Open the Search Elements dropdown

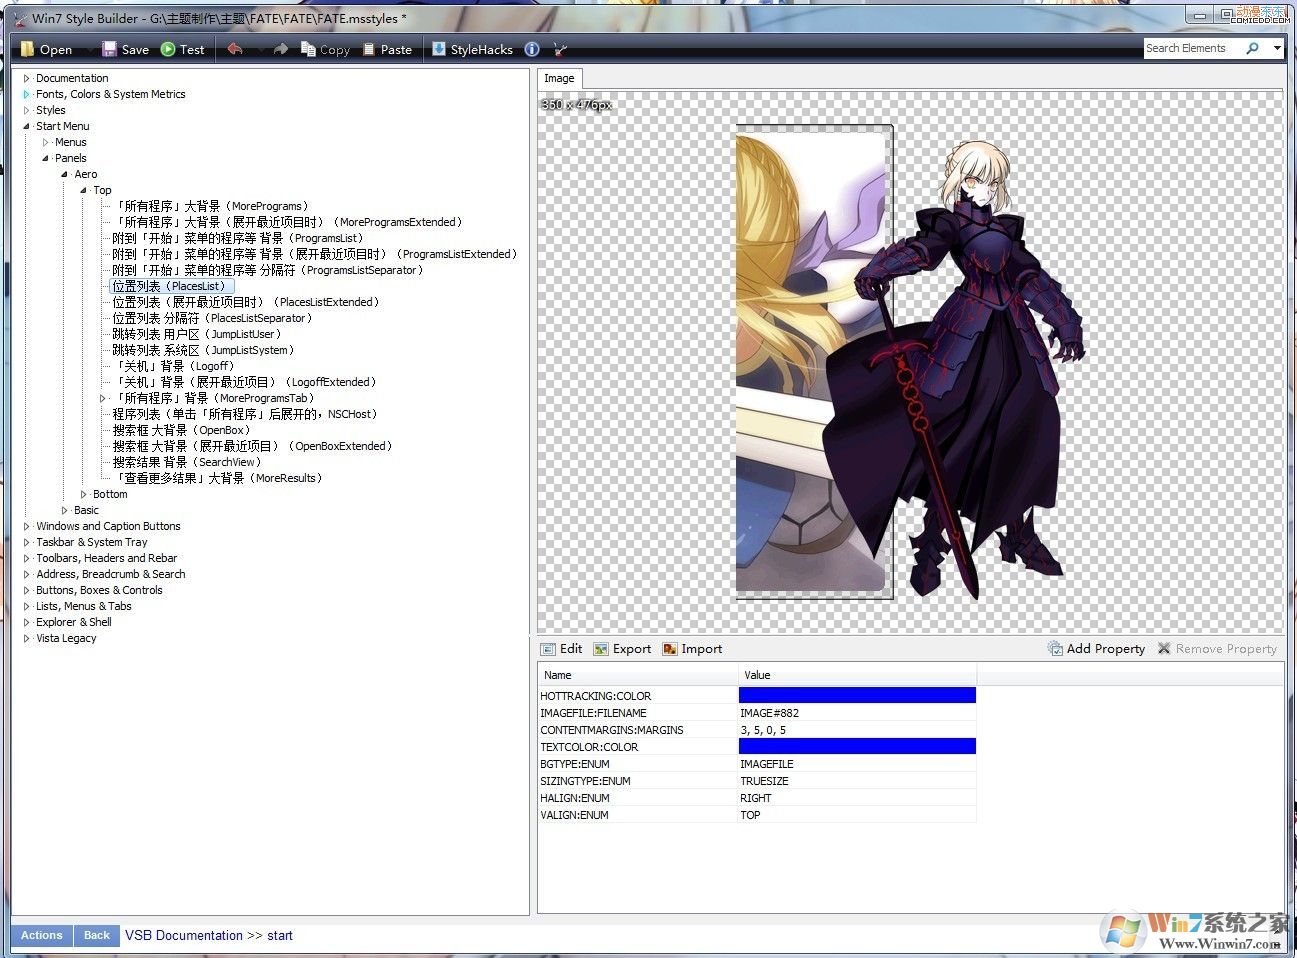pos(1276,47)
